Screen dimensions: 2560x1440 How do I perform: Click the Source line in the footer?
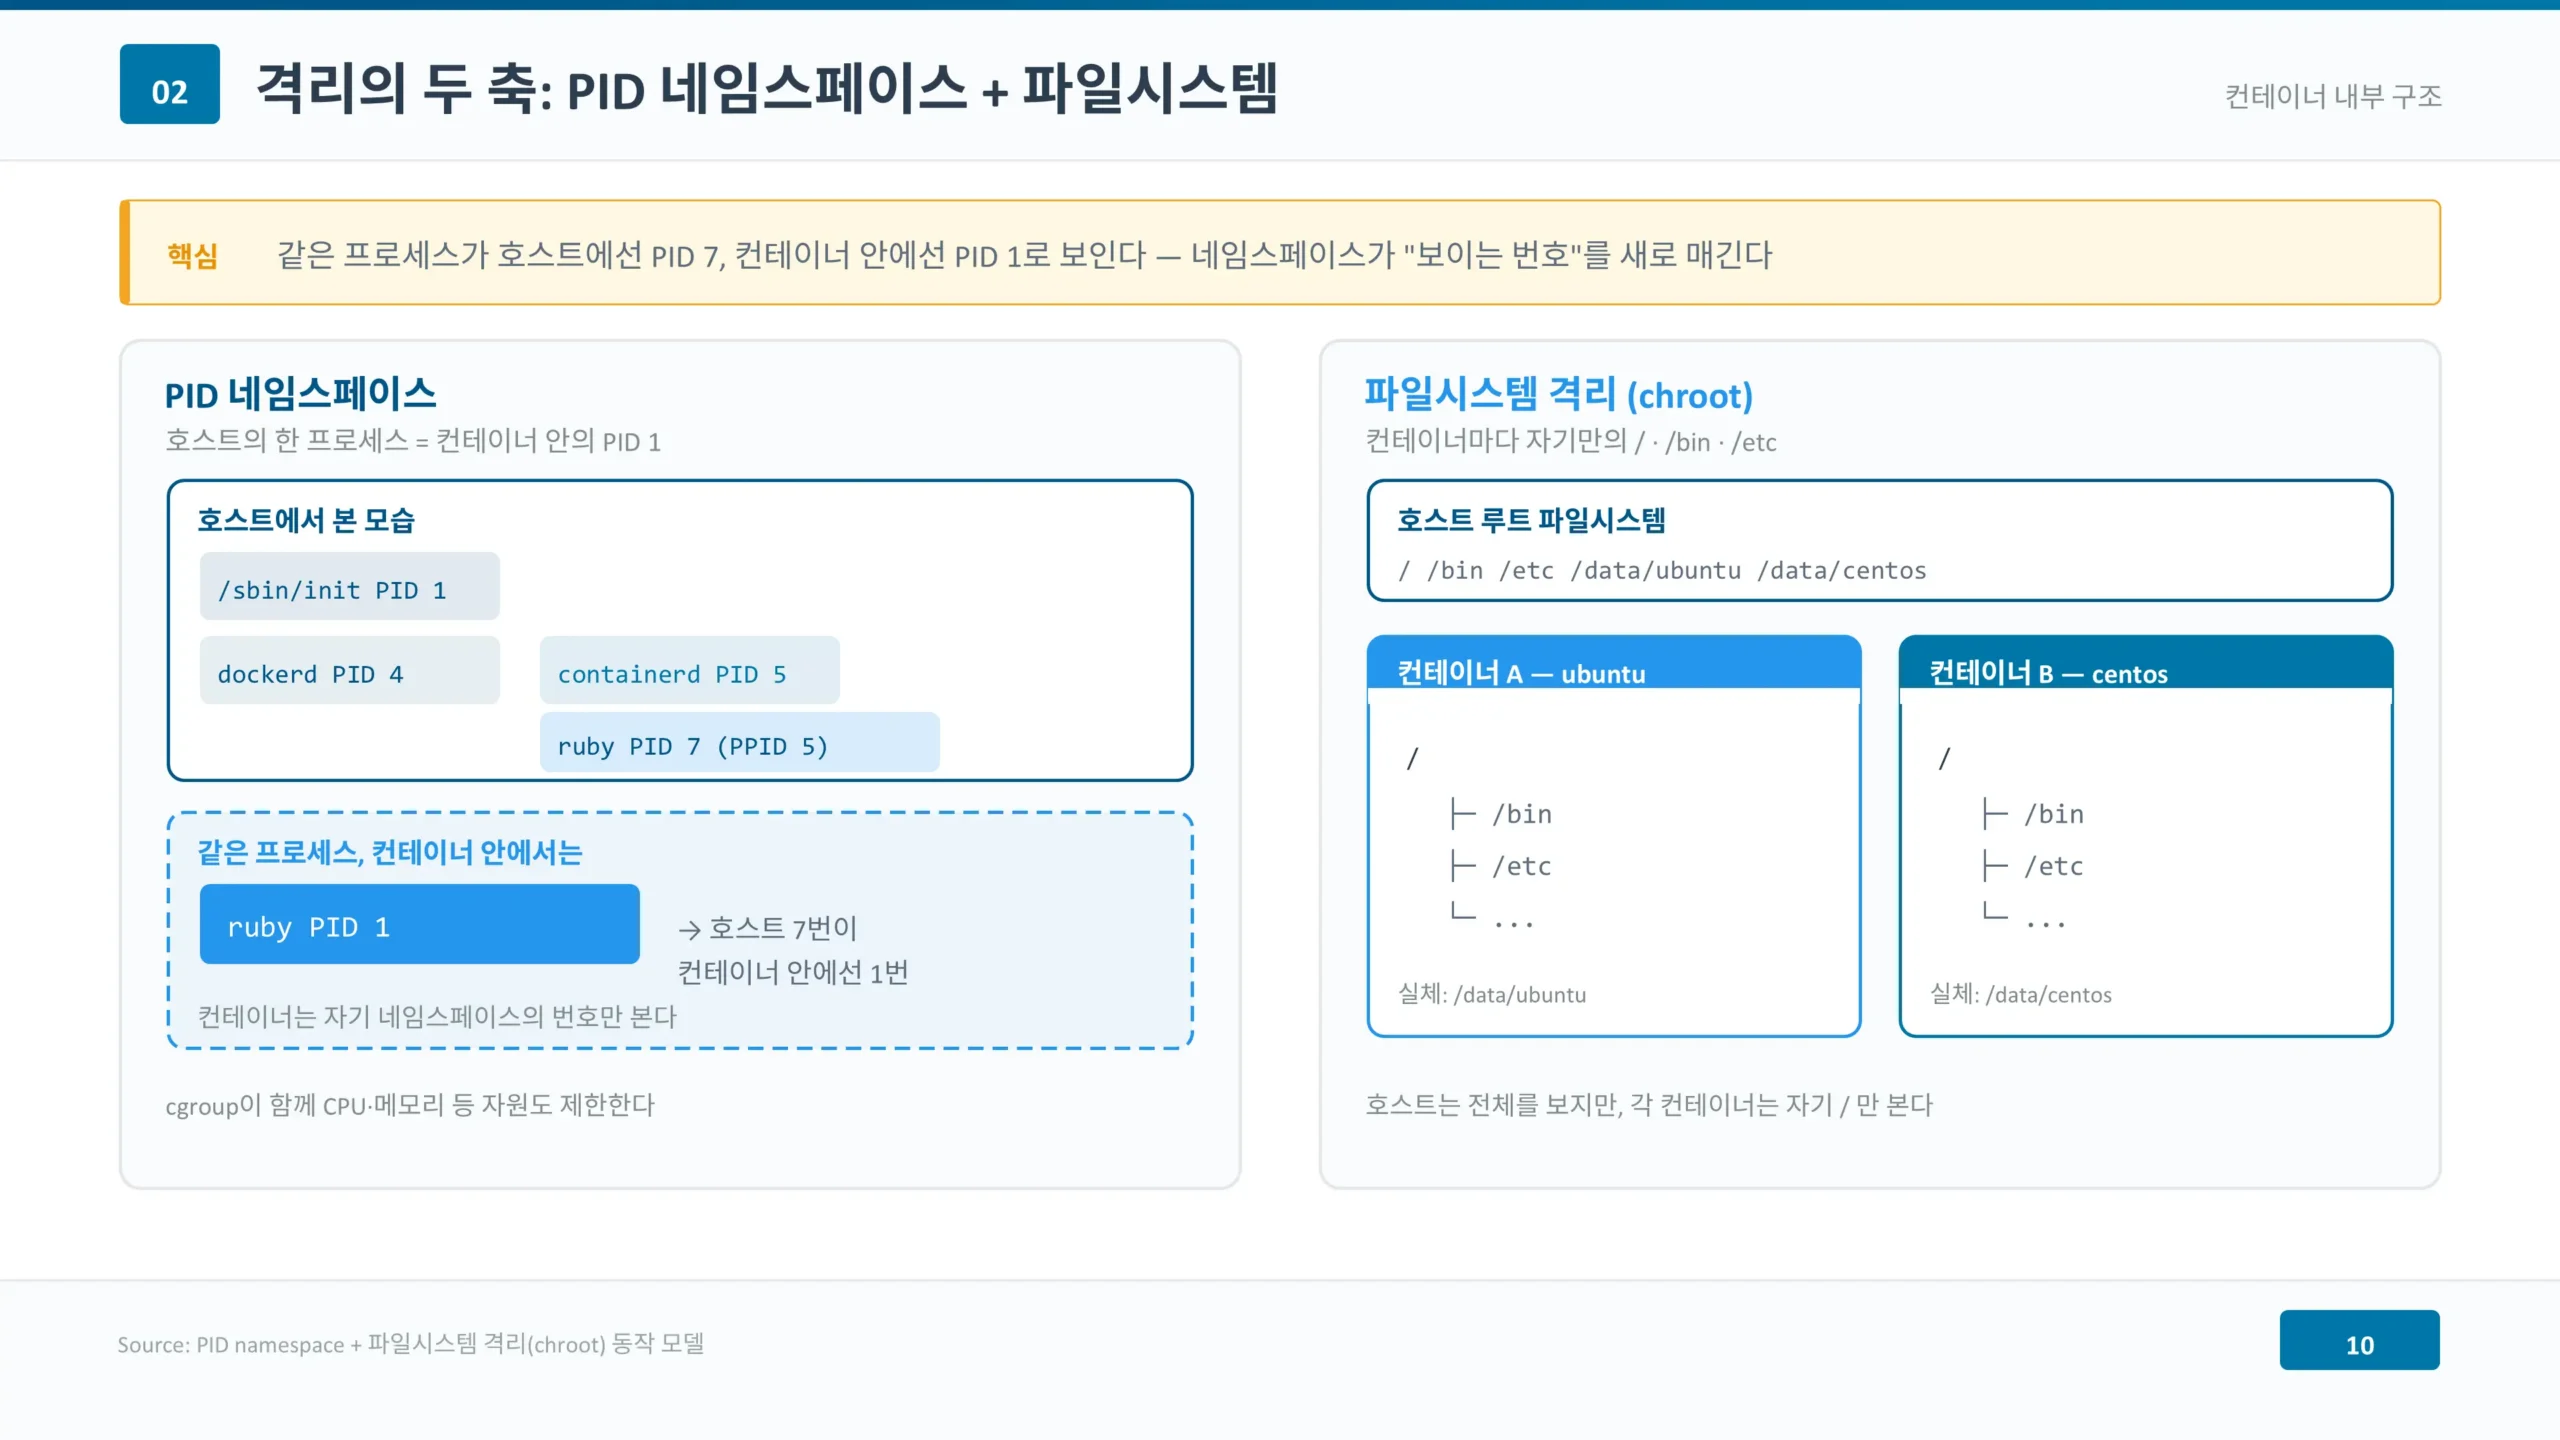pos(410,1344)
